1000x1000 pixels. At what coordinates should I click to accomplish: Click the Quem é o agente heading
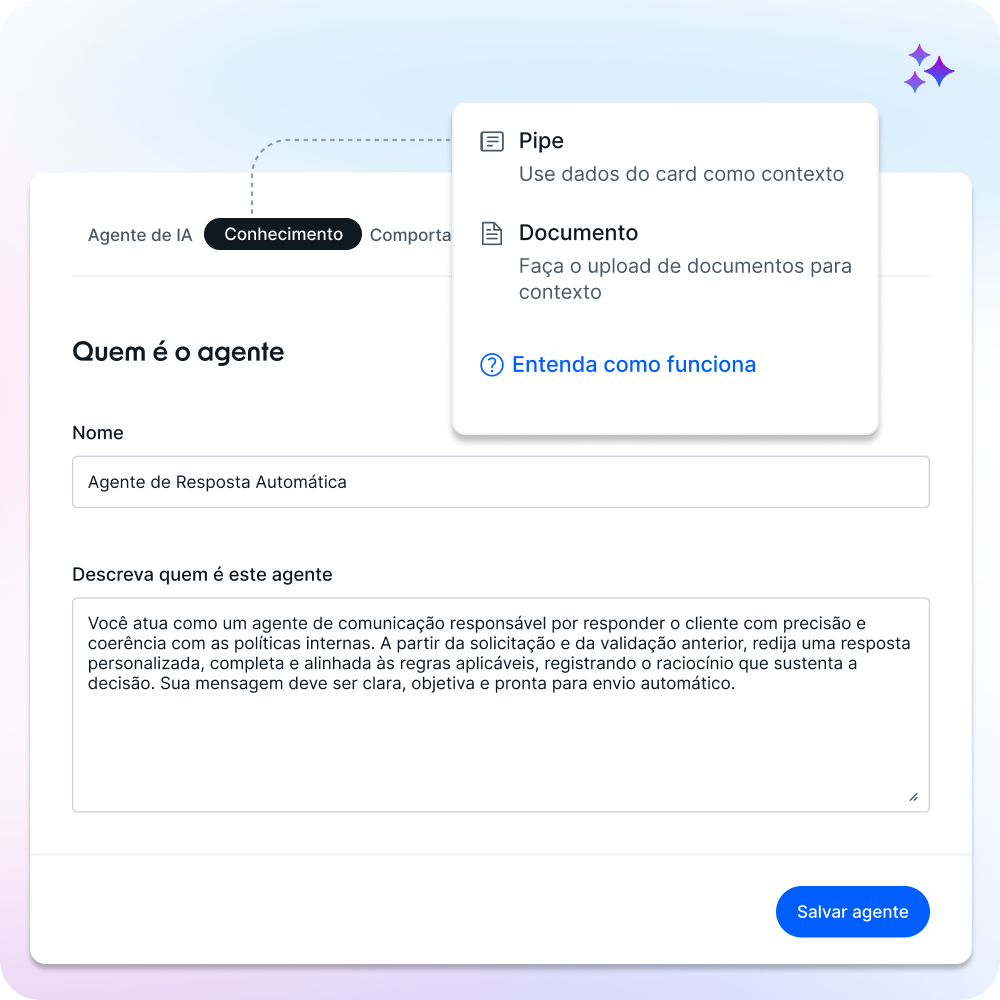point(178,352)
